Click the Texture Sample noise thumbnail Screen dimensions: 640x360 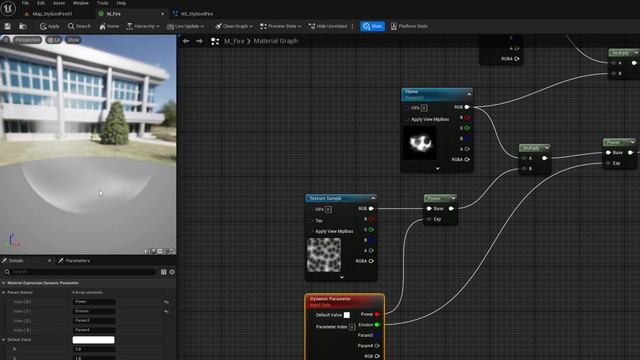[x=324, y=255]
